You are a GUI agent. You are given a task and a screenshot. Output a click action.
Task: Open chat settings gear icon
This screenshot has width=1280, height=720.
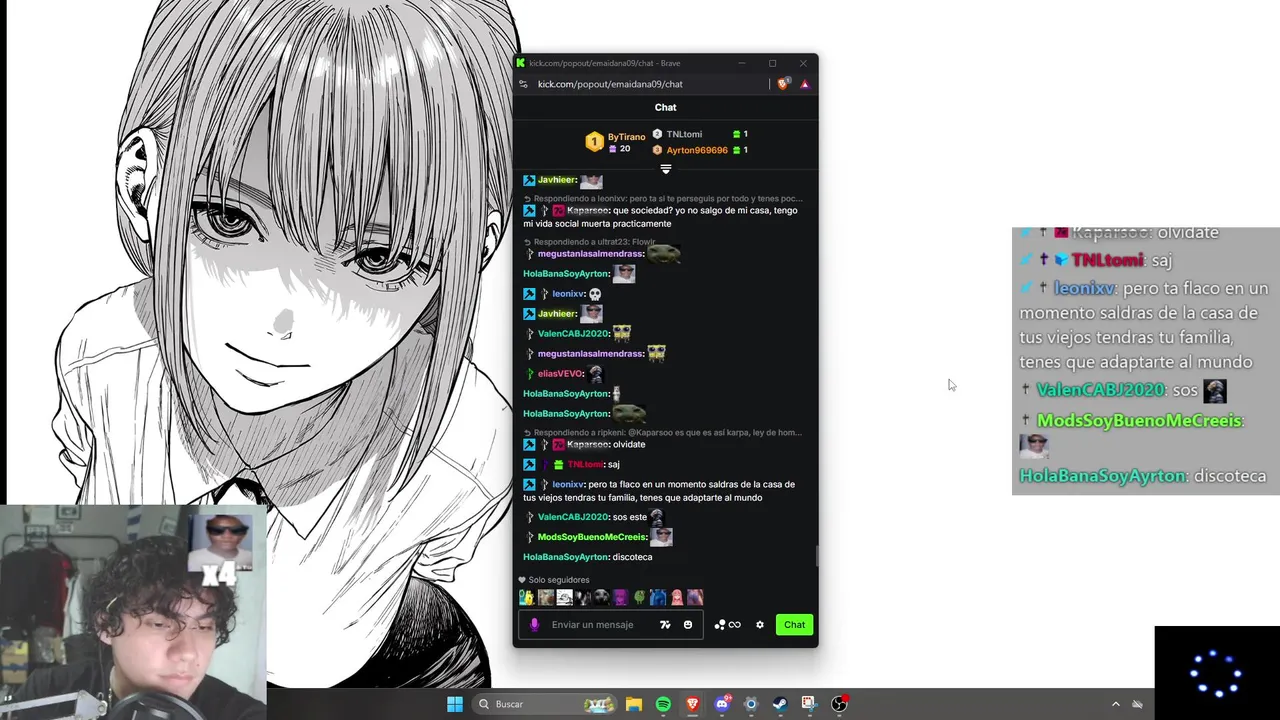click(760, 625)
